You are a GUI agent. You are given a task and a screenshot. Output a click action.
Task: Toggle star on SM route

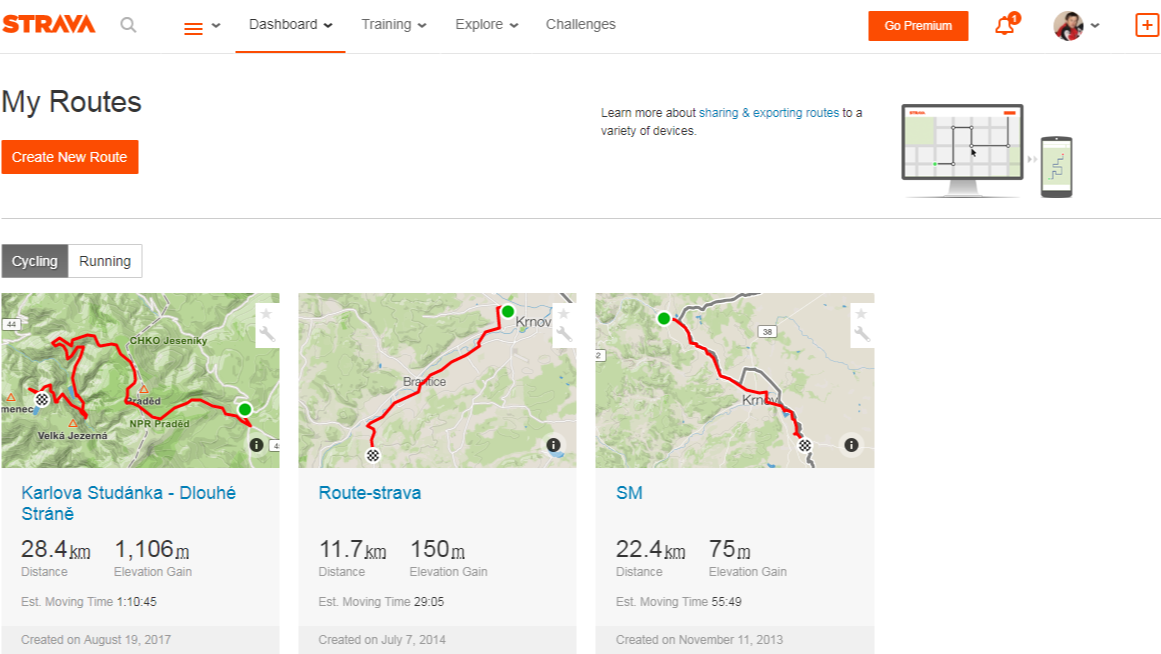[861, 314]
